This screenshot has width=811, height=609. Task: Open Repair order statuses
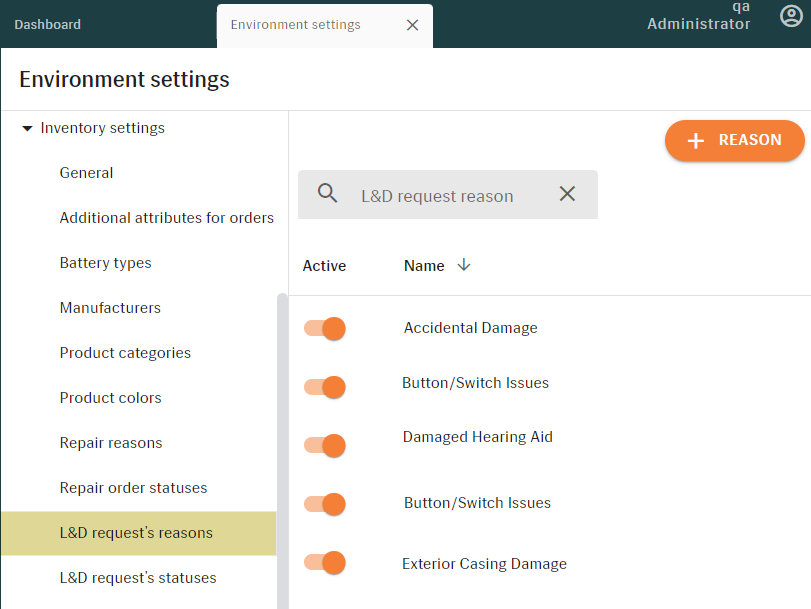133,488
